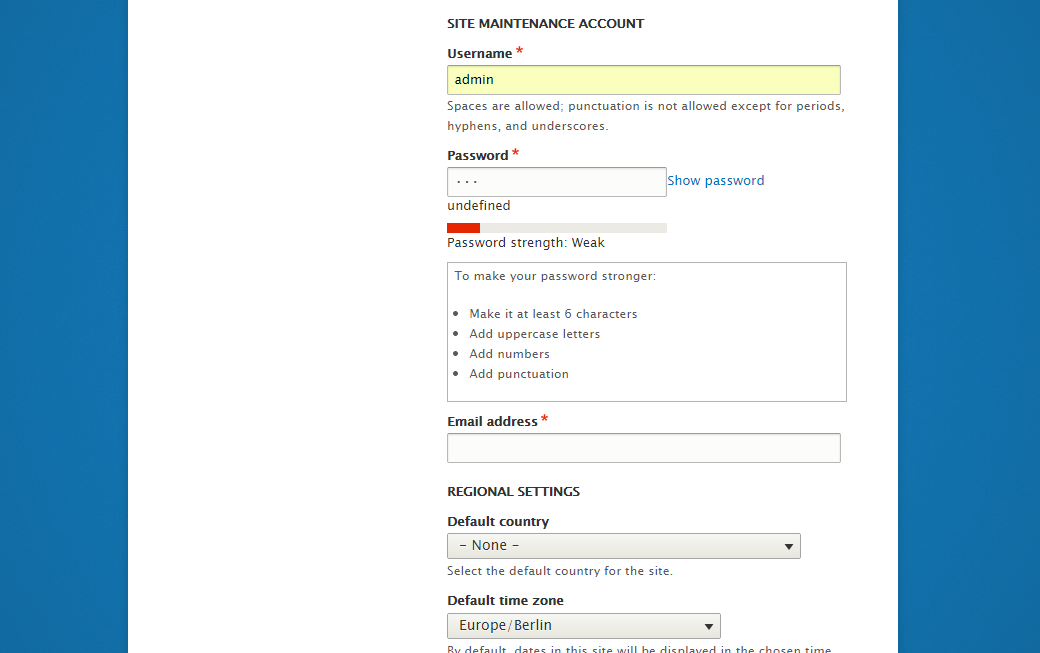
Task: Click 'Make it at least 6 characters' tip
Action: (553, 314)
